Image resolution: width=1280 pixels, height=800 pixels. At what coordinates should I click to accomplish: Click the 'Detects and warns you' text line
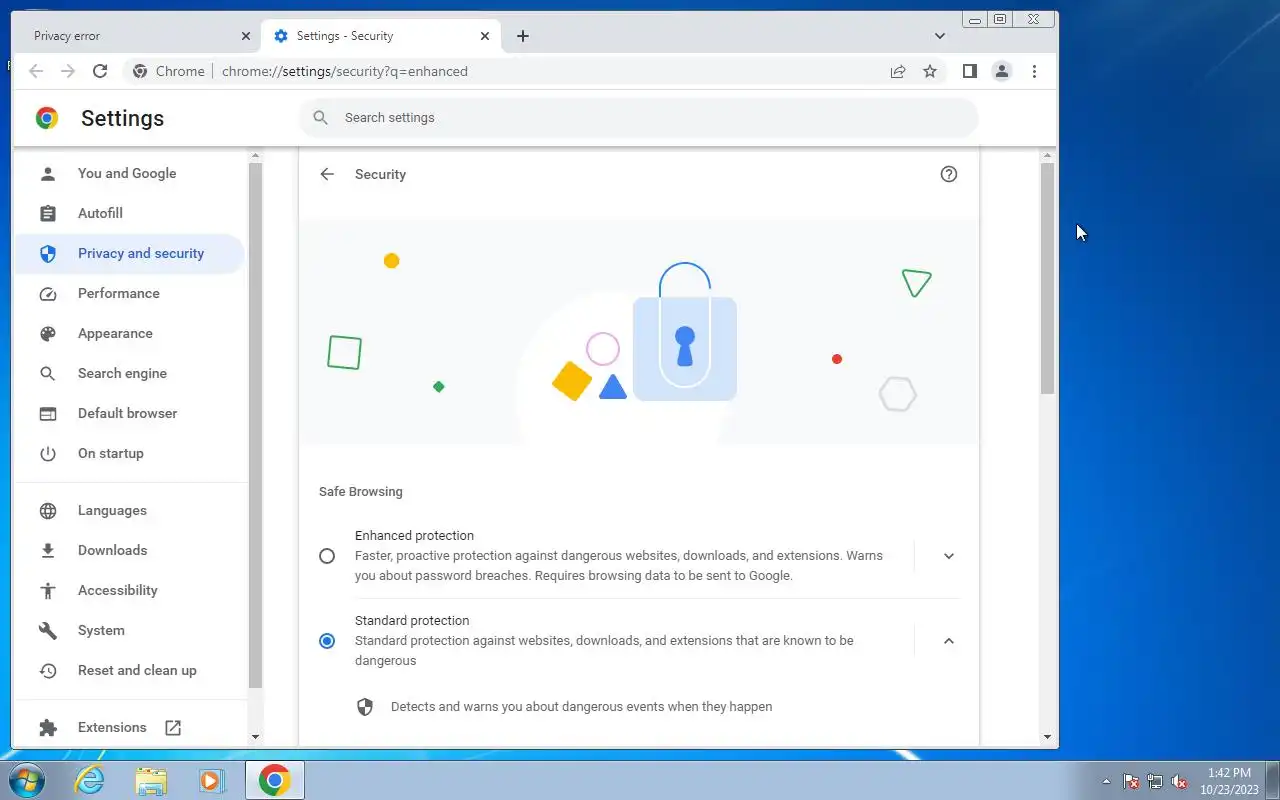tap(581, 706)
